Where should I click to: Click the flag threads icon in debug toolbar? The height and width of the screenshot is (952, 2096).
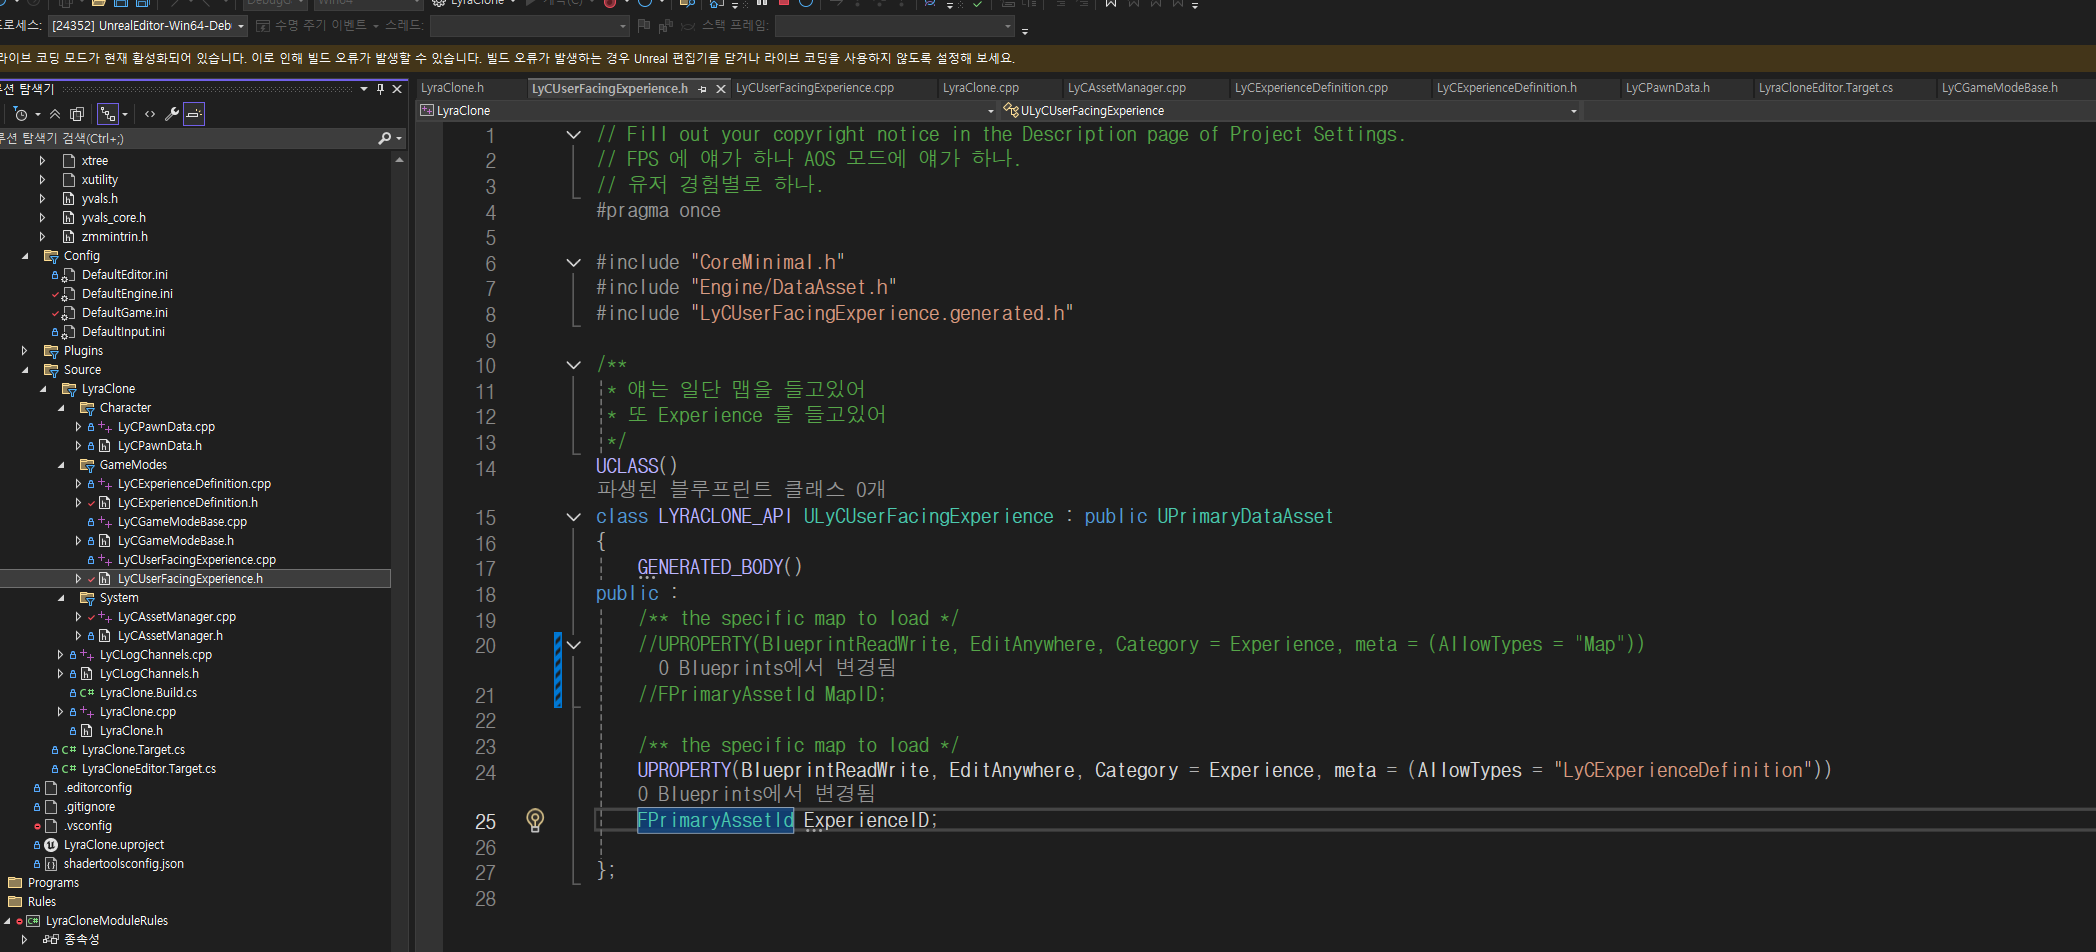644,26
